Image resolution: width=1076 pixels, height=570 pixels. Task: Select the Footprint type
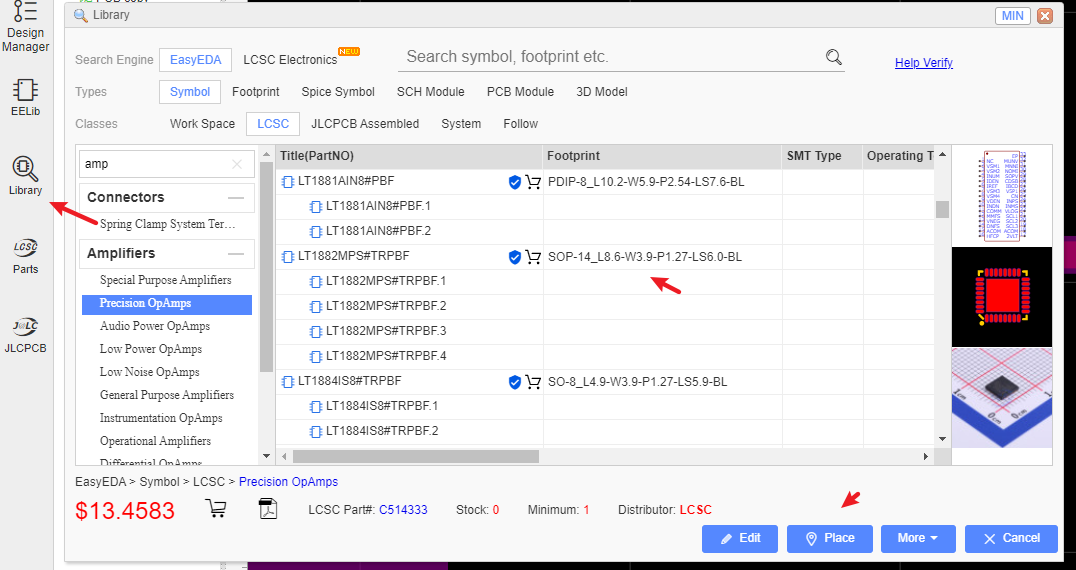255,92
